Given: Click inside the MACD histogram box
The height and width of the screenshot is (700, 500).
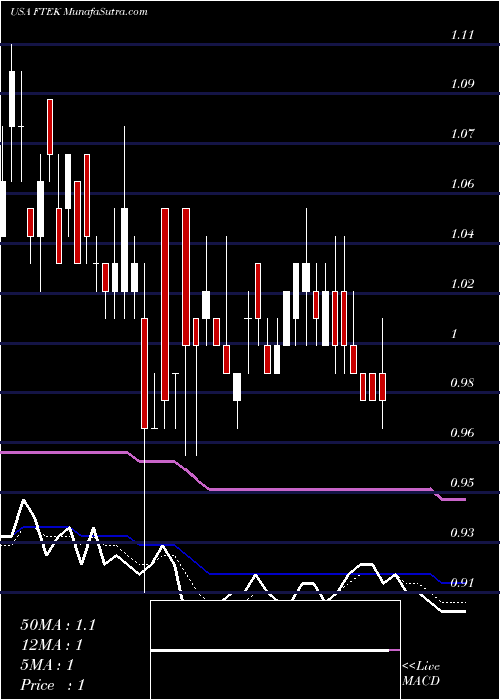Looking at the screenshot, I should click(275, 650).
